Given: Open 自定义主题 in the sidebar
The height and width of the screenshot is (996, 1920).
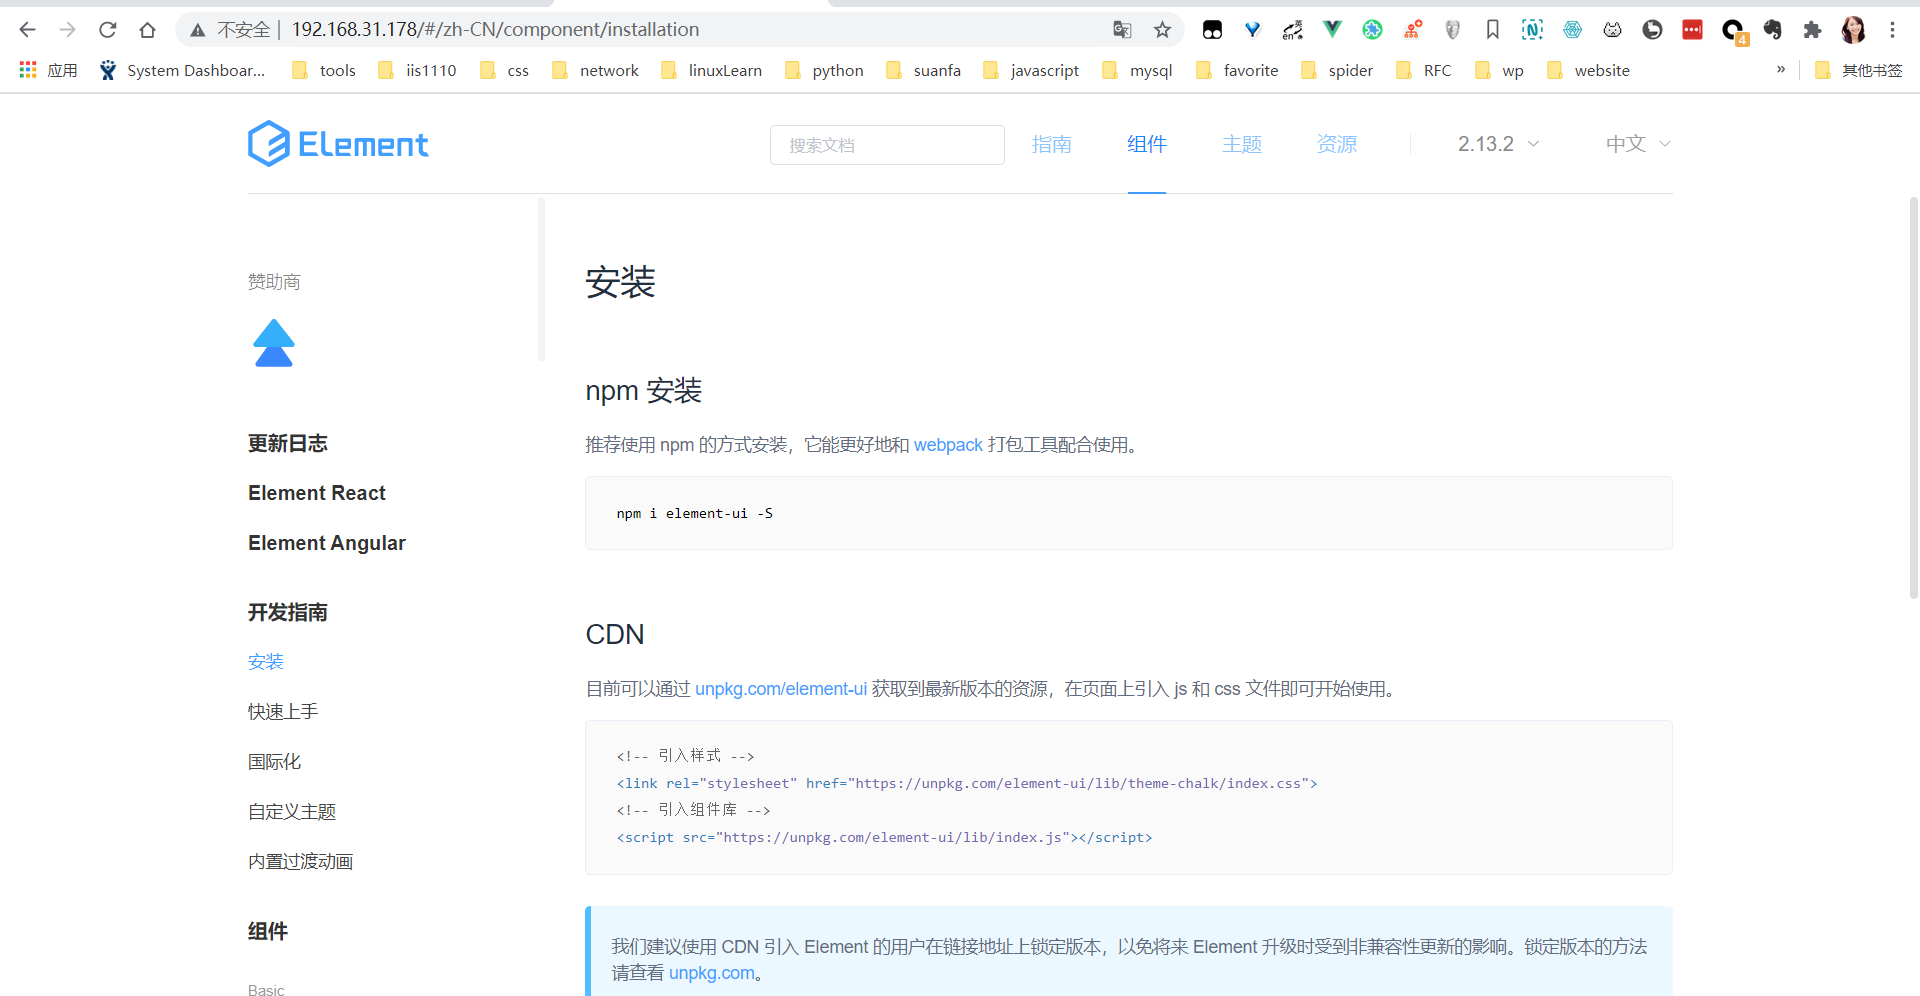Looking at the screenshot, I should (292, 812).
